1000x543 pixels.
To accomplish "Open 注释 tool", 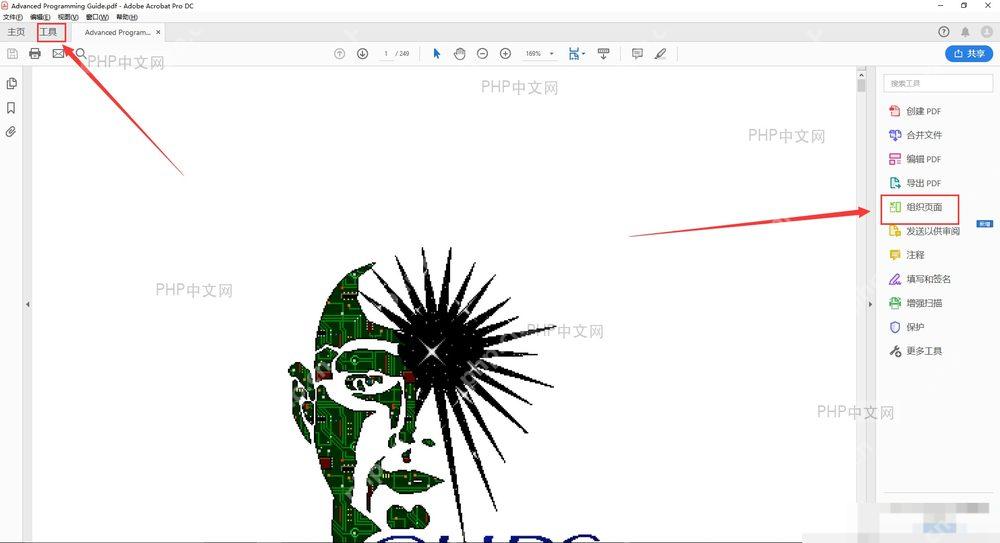I will click(x=907, y=255).
